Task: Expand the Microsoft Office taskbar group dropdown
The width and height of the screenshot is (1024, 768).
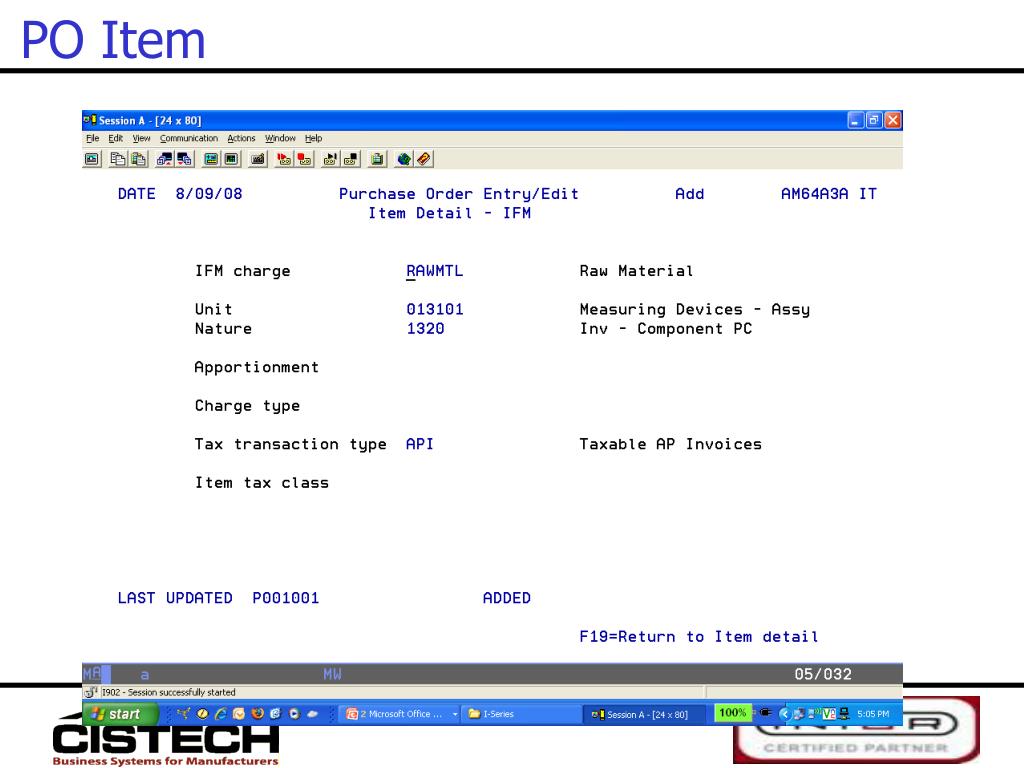Action: pos(455,714)
